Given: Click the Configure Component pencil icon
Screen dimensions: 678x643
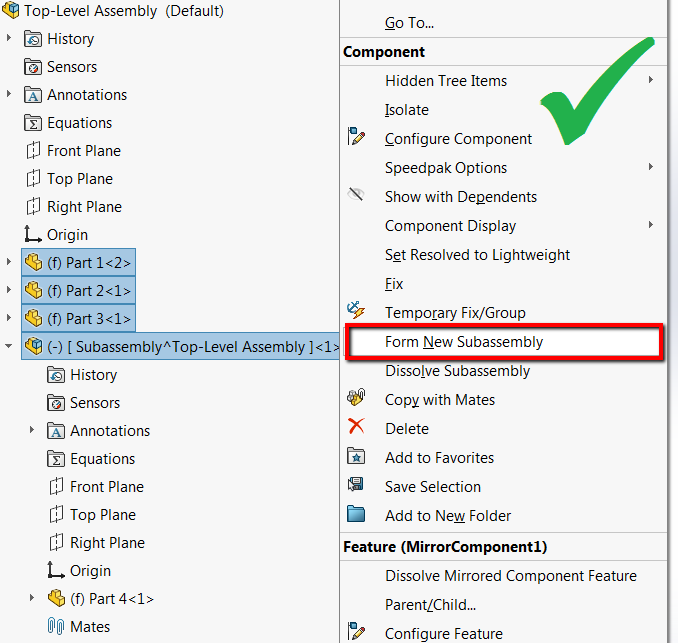Looking at the screenshot, I should pyautogui.click(x=356, y=136).
